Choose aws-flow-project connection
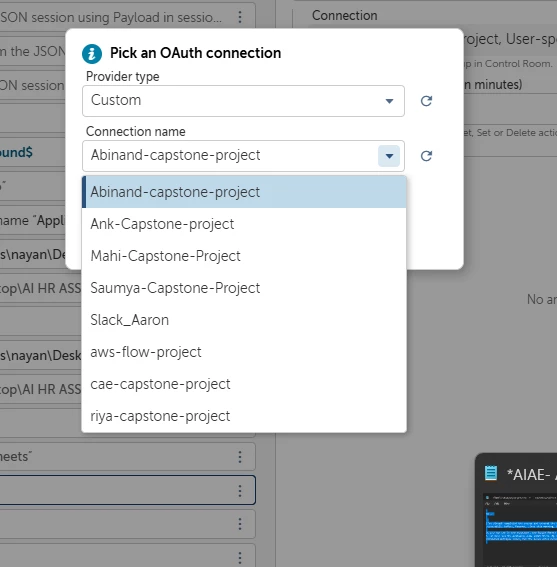Viewport: 557px width, 567px height. pos(244,352)
